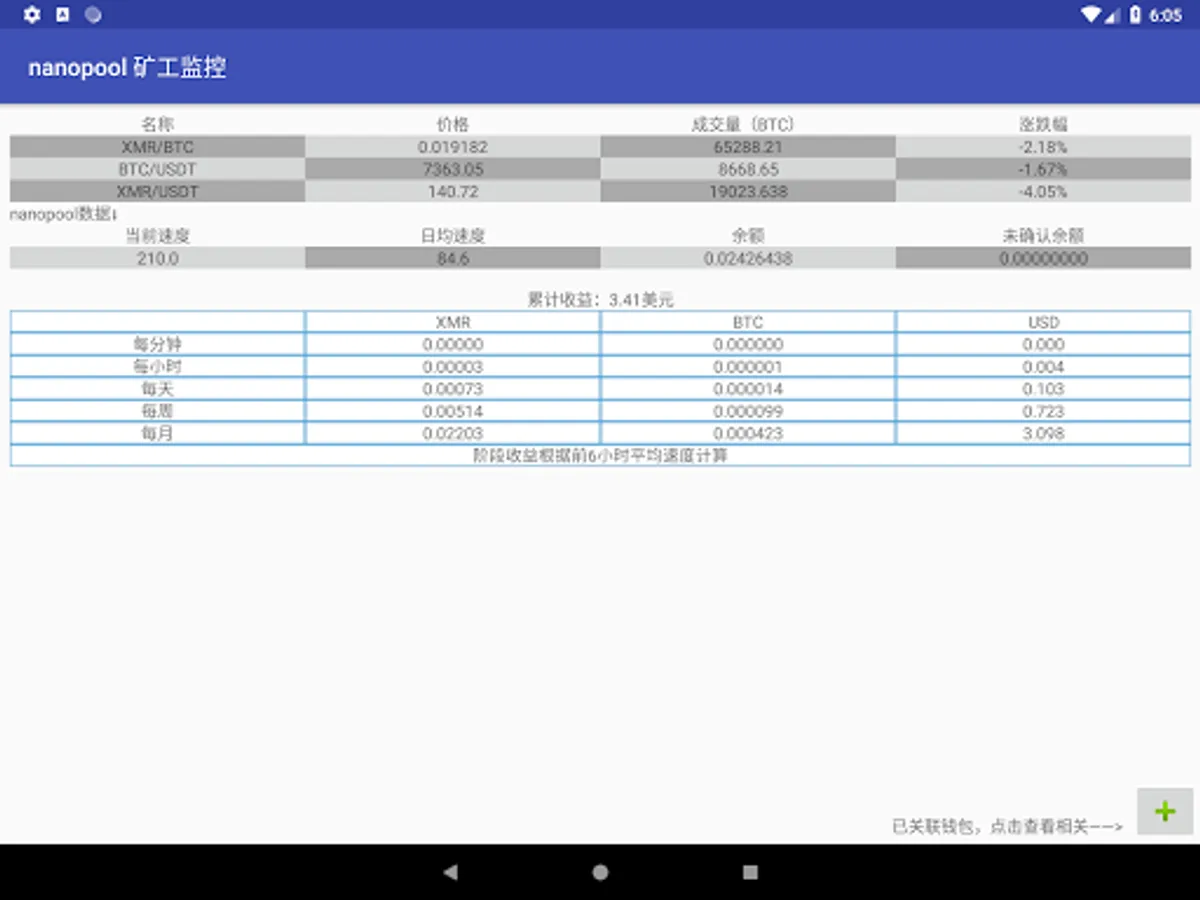Tap change percentage -4.05%
Viewport: 1200px width, 900px height.
tap(1043, 191)
